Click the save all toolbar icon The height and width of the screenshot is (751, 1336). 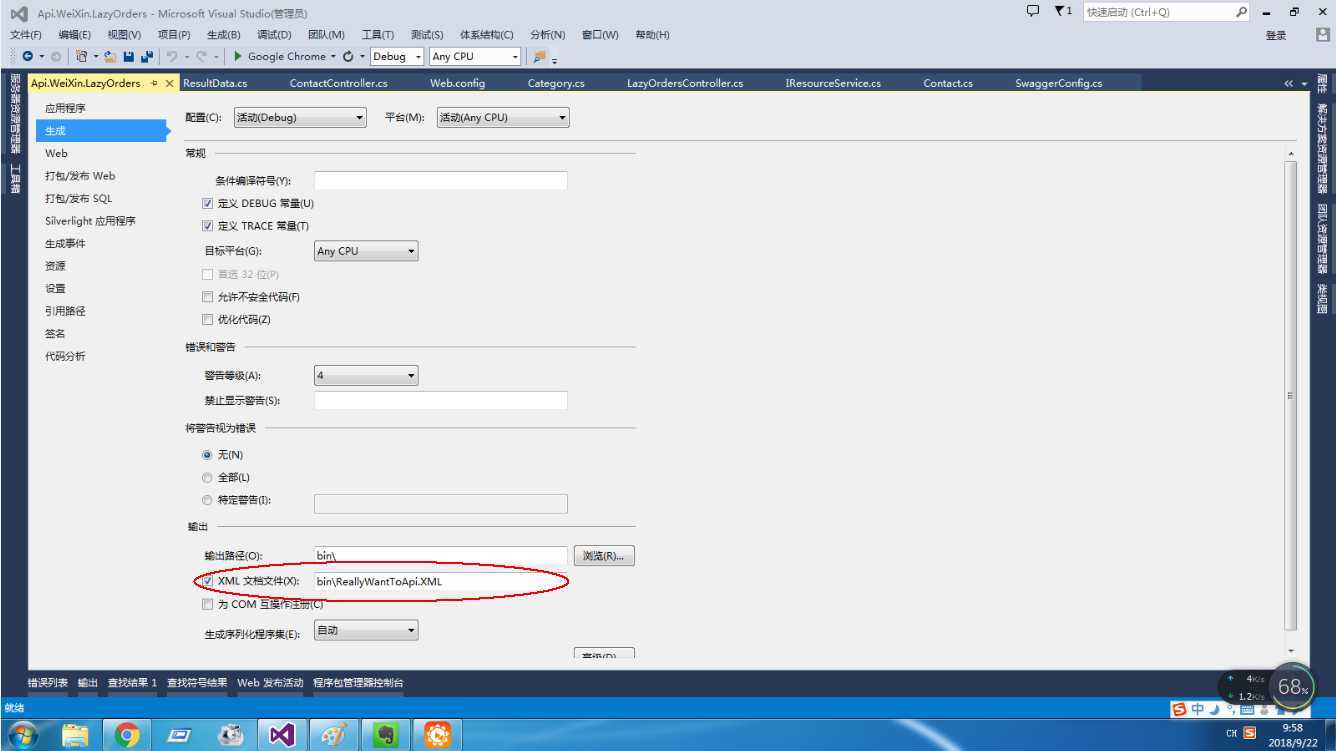pos(147,57)
